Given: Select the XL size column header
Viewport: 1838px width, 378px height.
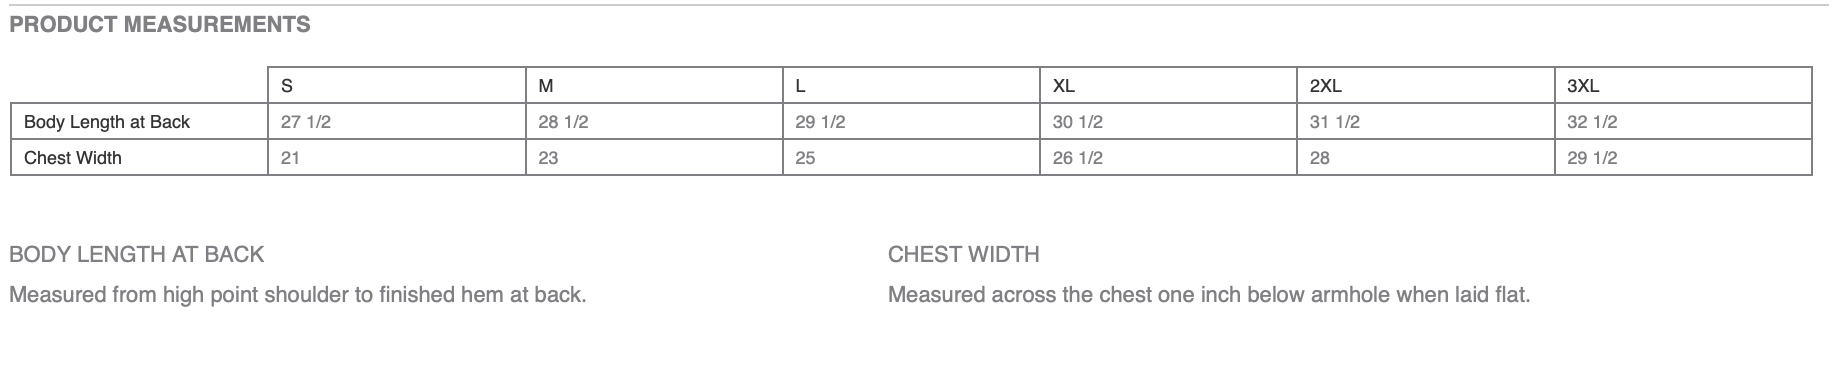Looking at the screenshot, I should 1168,86.
